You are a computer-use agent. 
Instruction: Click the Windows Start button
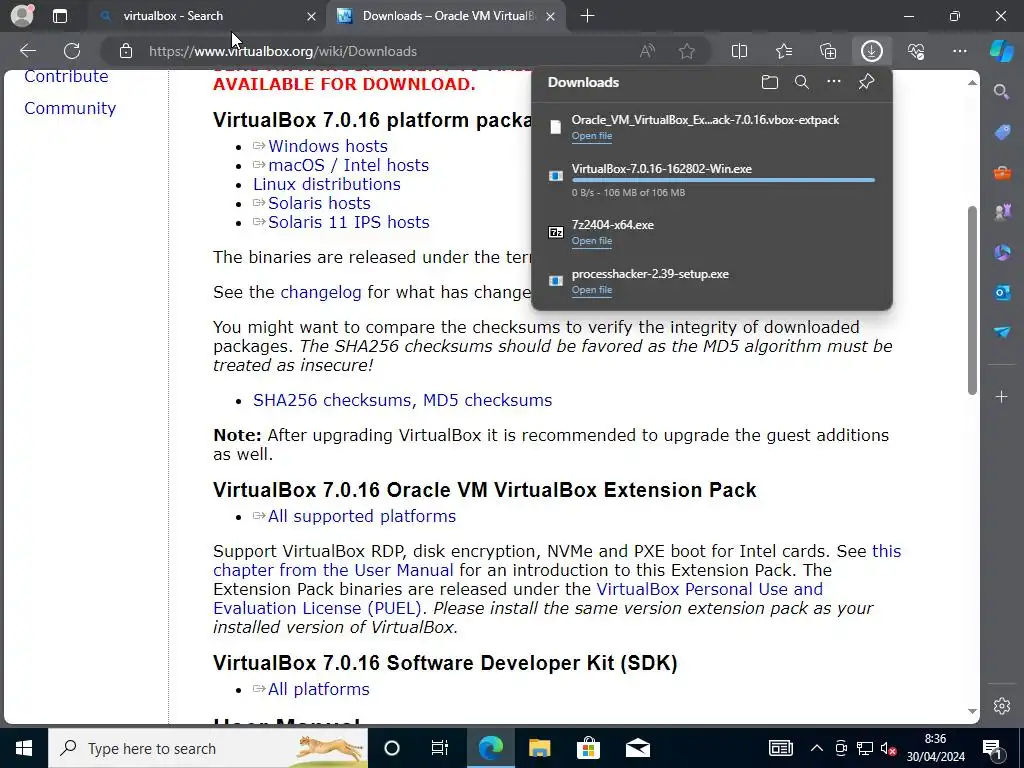[24, 748]
